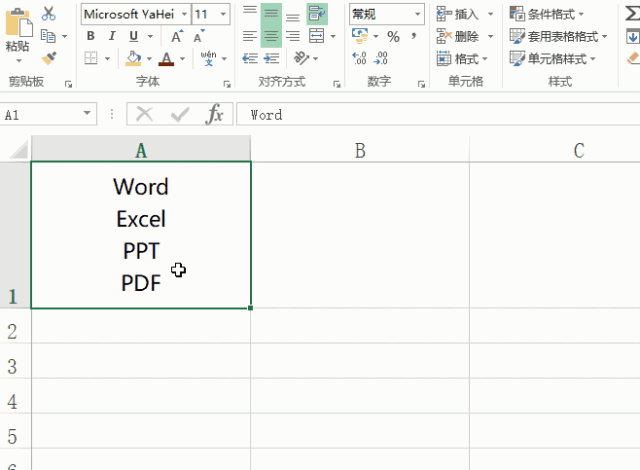
Task: Align text right
Action: point(293,36)
